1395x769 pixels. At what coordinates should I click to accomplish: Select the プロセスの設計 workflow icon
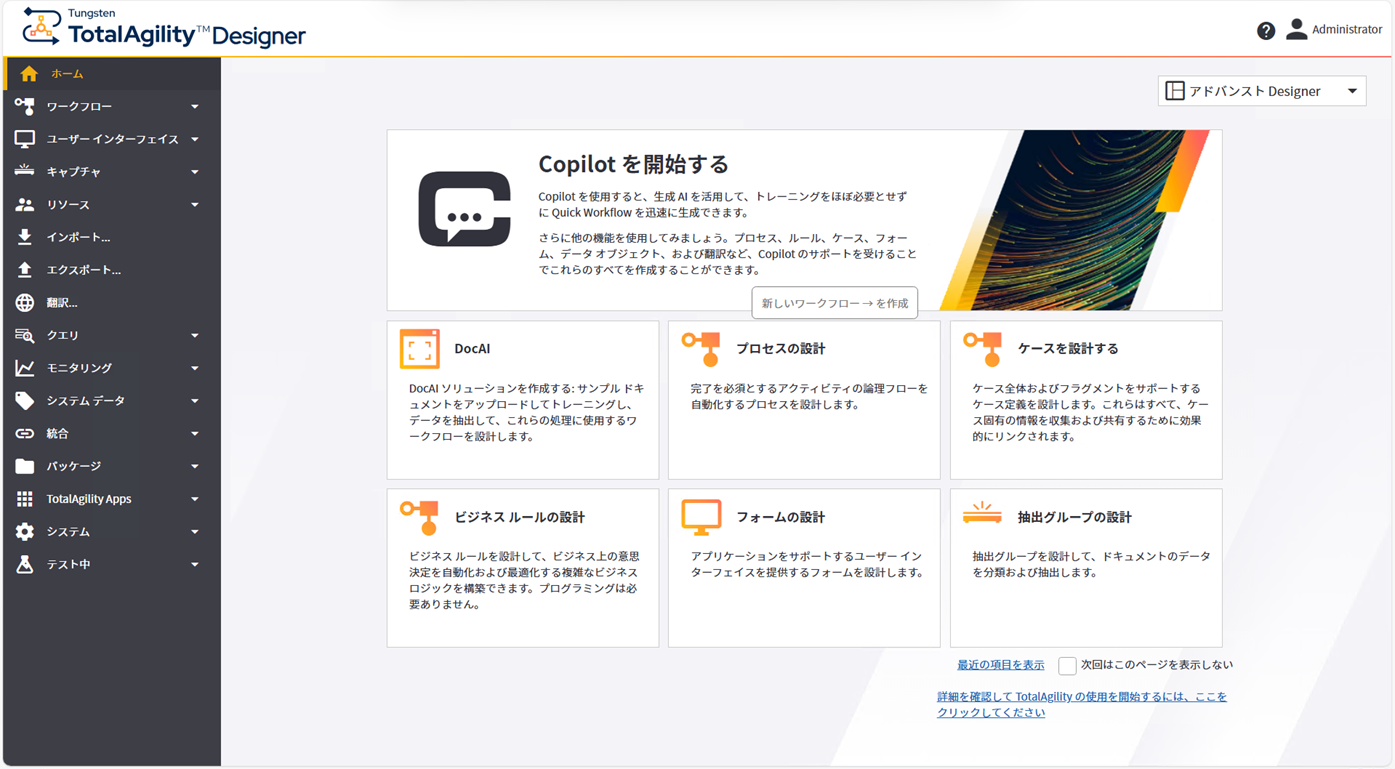coord(701,348)
